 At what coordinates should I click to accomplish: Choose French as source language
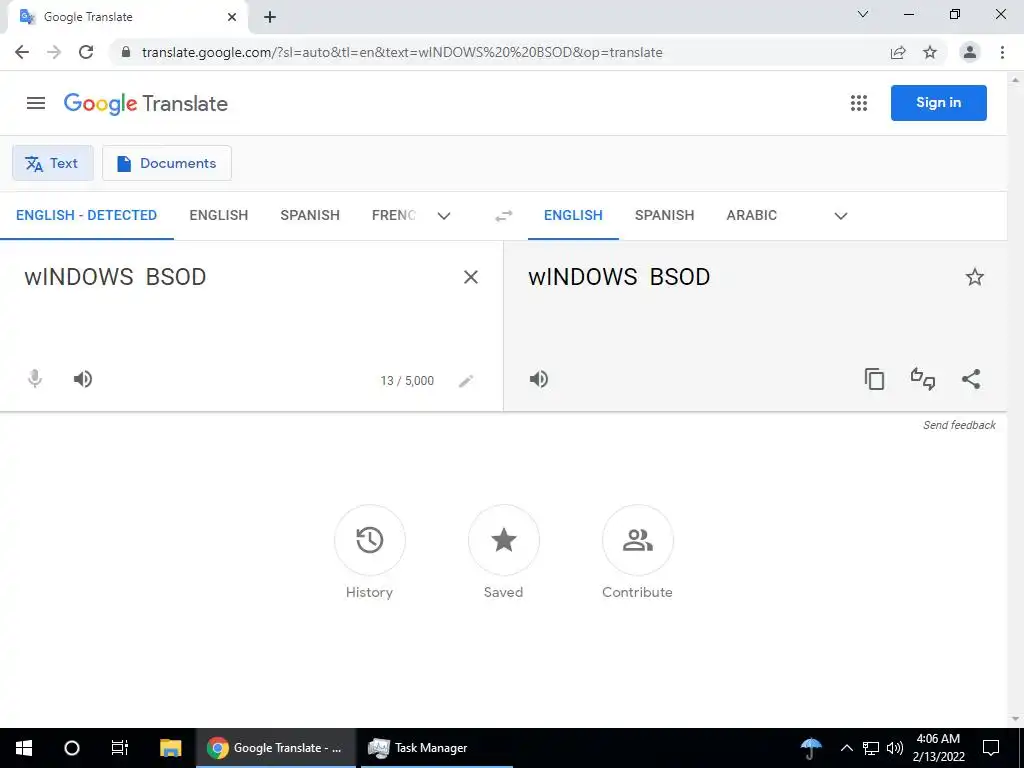(394, 216)
